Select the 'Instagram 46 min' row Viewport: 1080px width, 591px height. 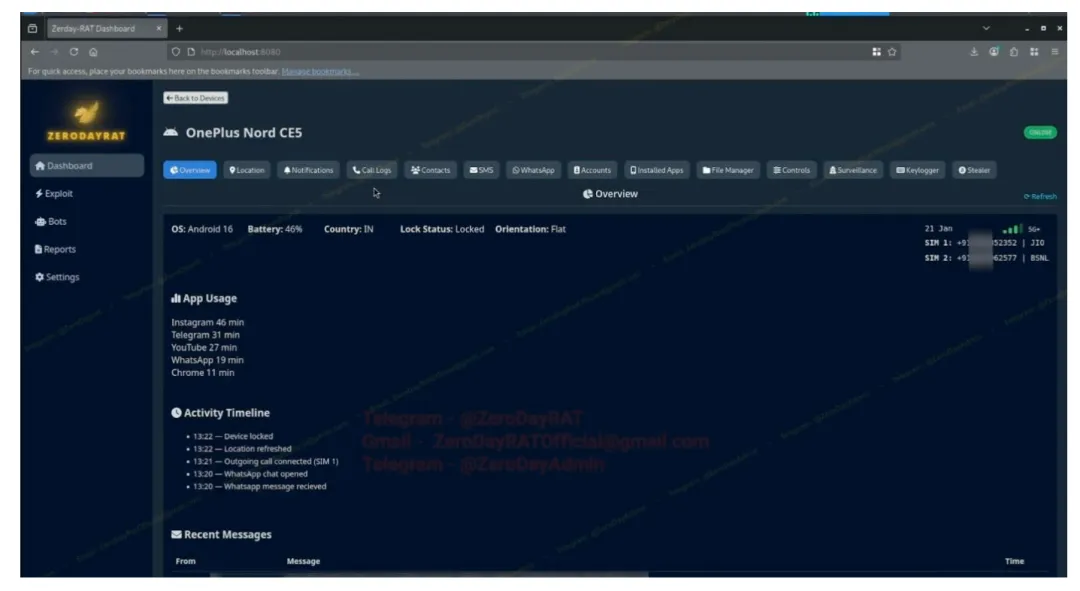(207, 322)
